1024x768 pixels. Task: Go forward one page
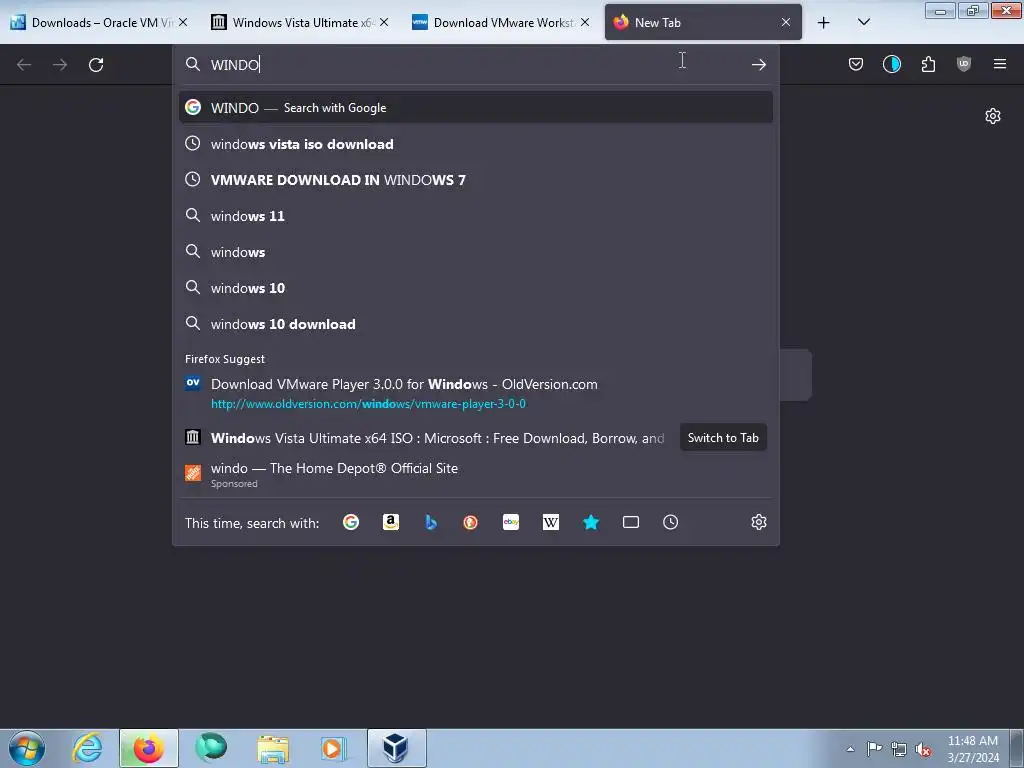point(60,65)
